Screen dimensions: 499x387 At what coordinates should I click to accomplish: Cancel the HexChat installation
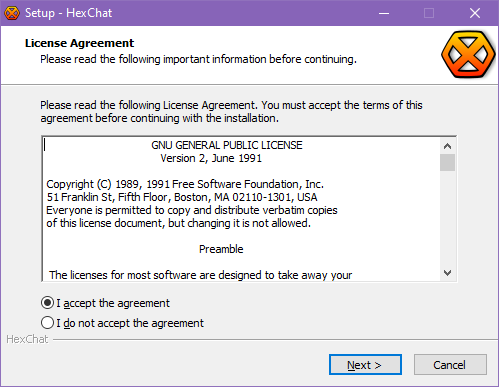coord(450,365)
